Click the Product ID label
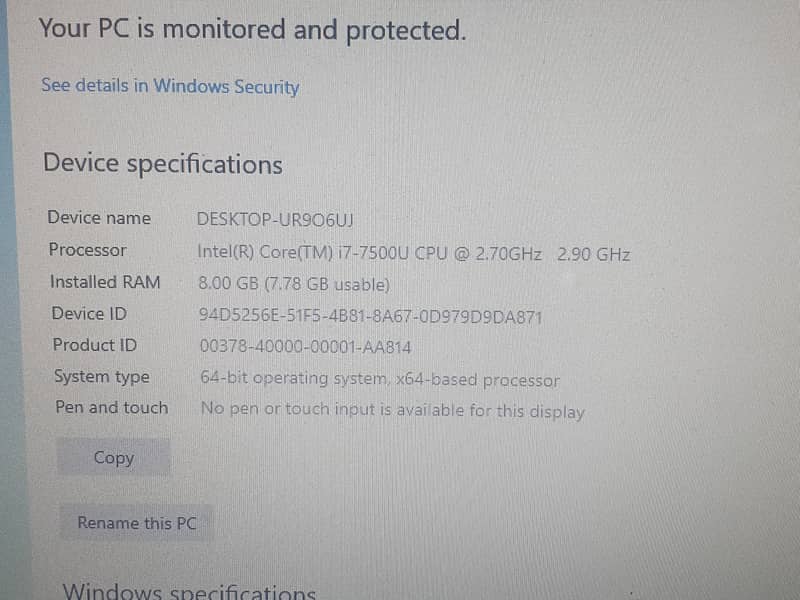800x600 pixels. point(95,345)
